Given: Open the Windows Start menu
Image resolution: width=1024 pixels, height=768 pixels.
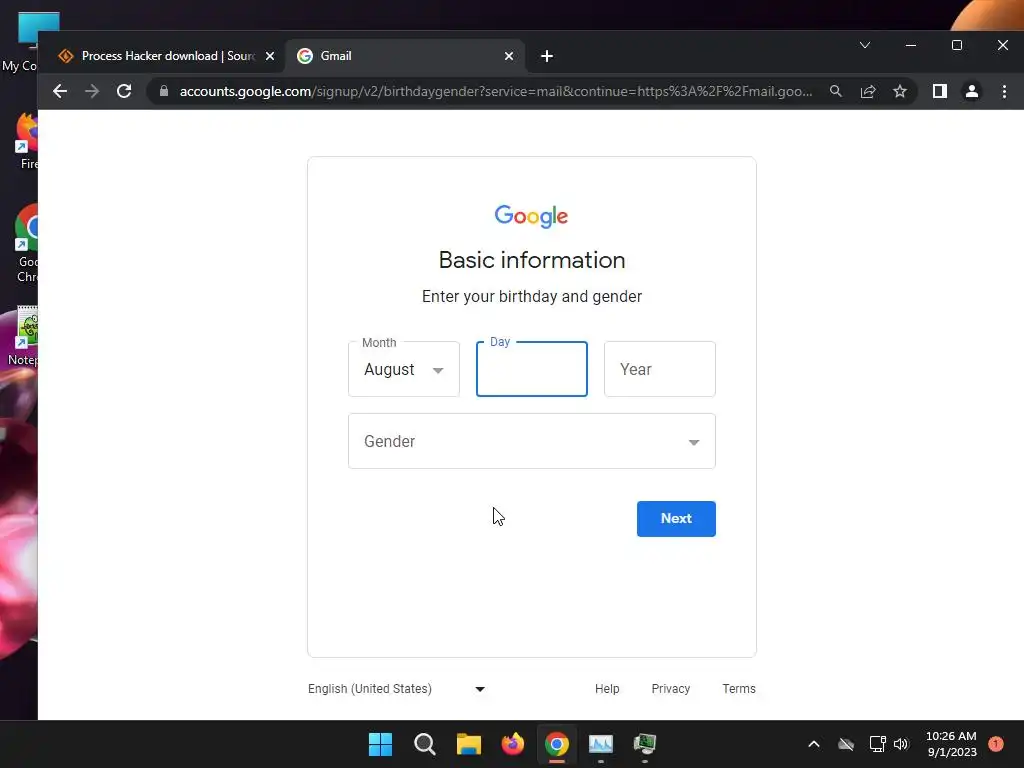Looking at the screenshot, I should [380, 744].
